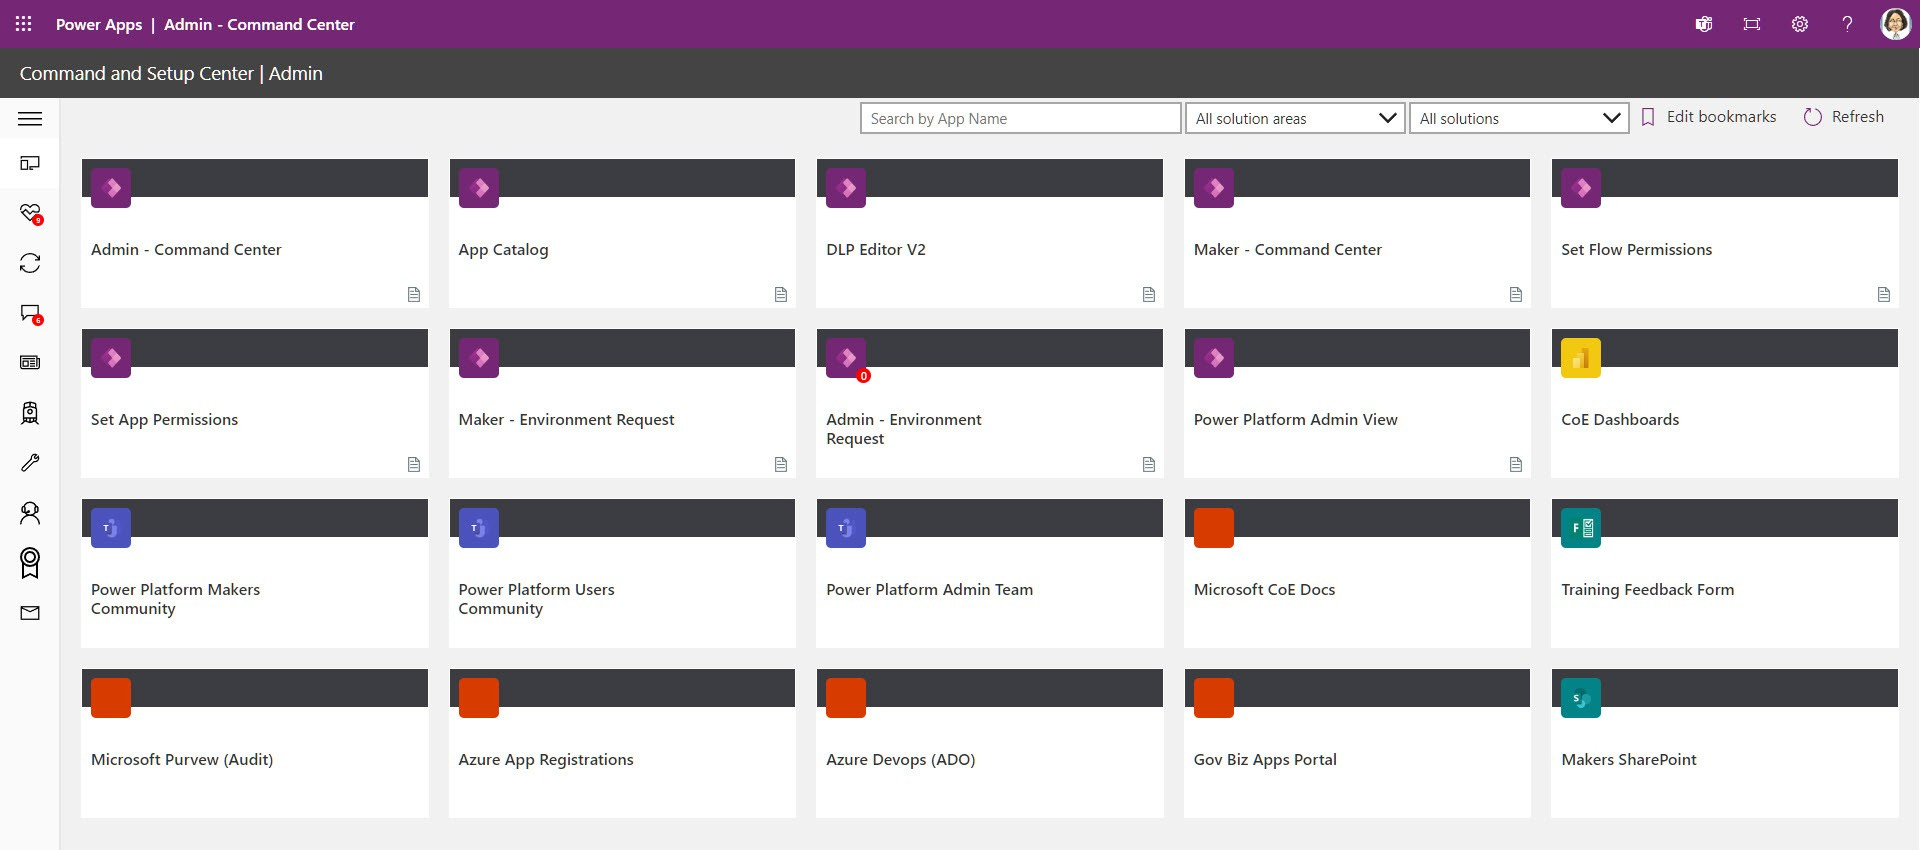Screen dimensions: 1920x850
Task: Open the user profile avatar
Action: (1895, 24)
